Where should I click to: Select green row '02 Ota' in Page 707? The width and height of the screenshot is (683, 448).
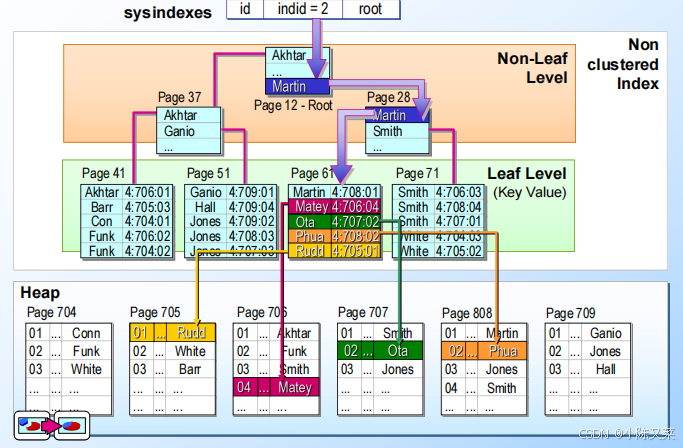point(380,351)
